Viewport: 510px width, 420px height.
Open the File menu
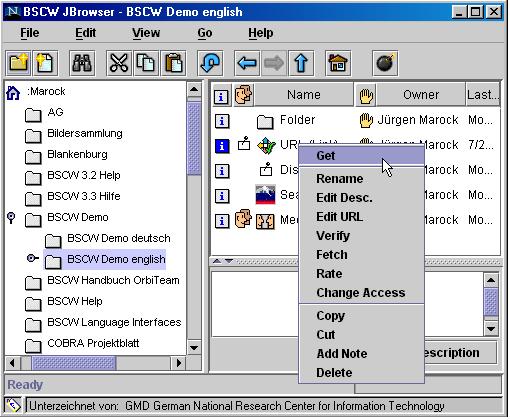click(30, 33)
